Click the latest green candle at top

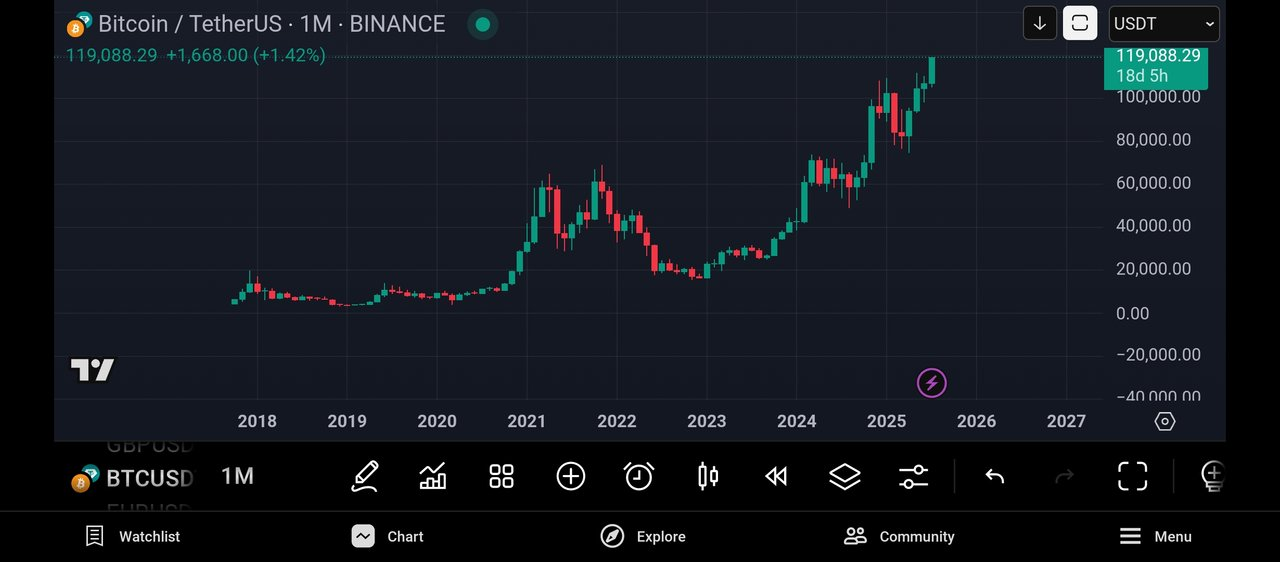pyautogui.click(x=932, y=70)
